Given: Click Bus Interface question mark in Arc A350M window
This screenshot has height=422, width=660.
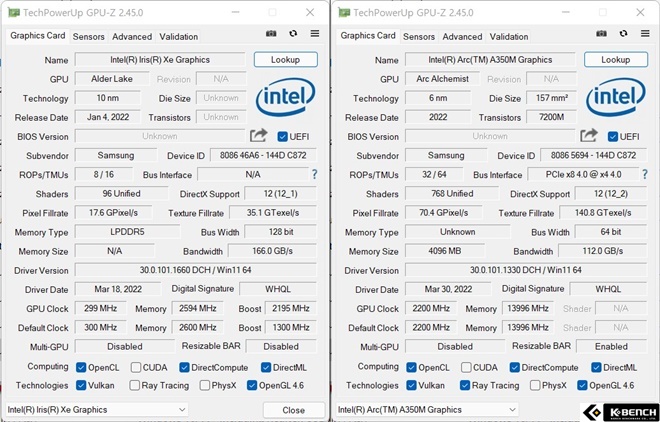Looking at the screenshot, I should pos(644,174).
